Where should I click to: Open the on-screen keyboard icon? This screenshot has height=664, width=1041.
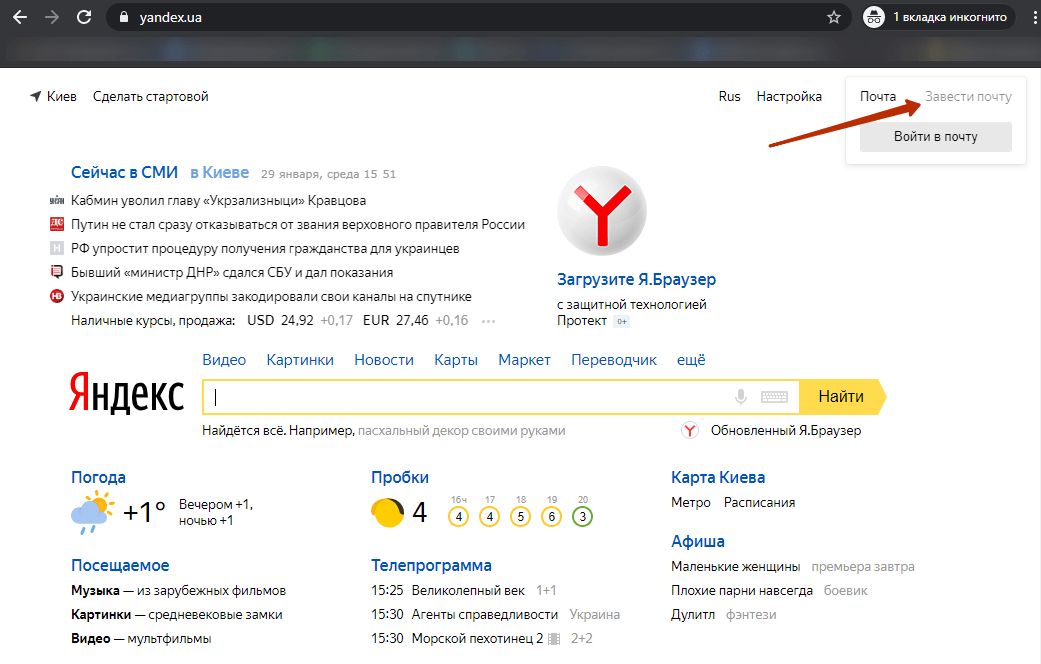coord(774,397)
